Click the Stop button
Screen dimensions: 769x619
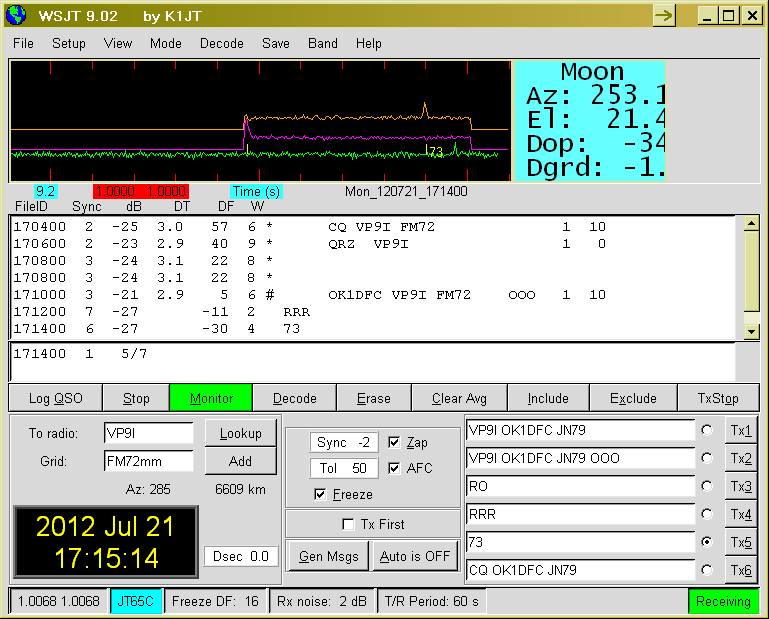[136, 398]
